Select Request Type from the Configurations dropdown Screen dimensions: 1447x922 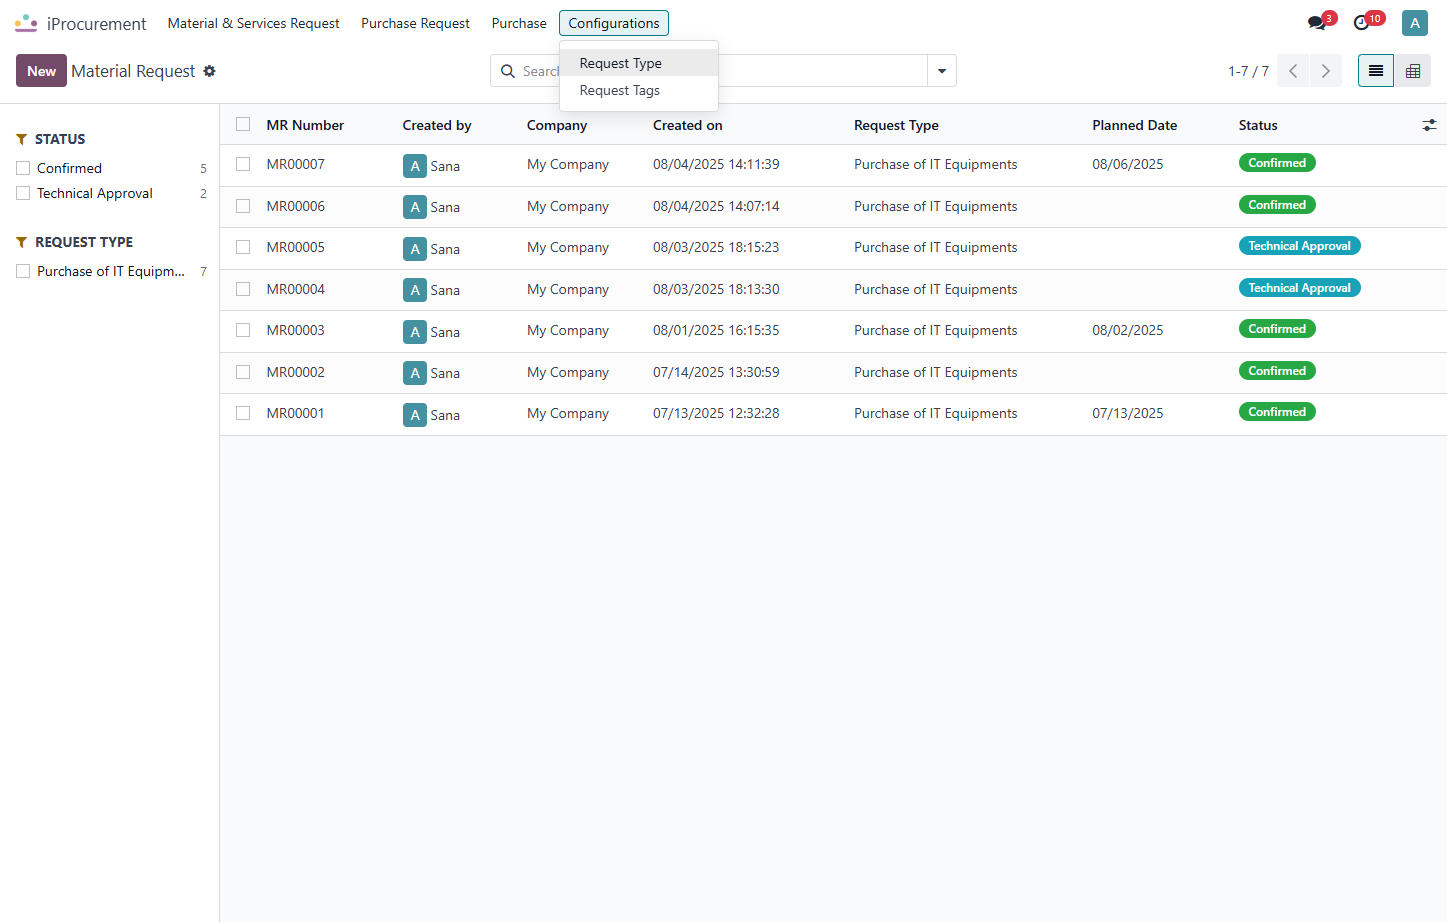[639, 63]
